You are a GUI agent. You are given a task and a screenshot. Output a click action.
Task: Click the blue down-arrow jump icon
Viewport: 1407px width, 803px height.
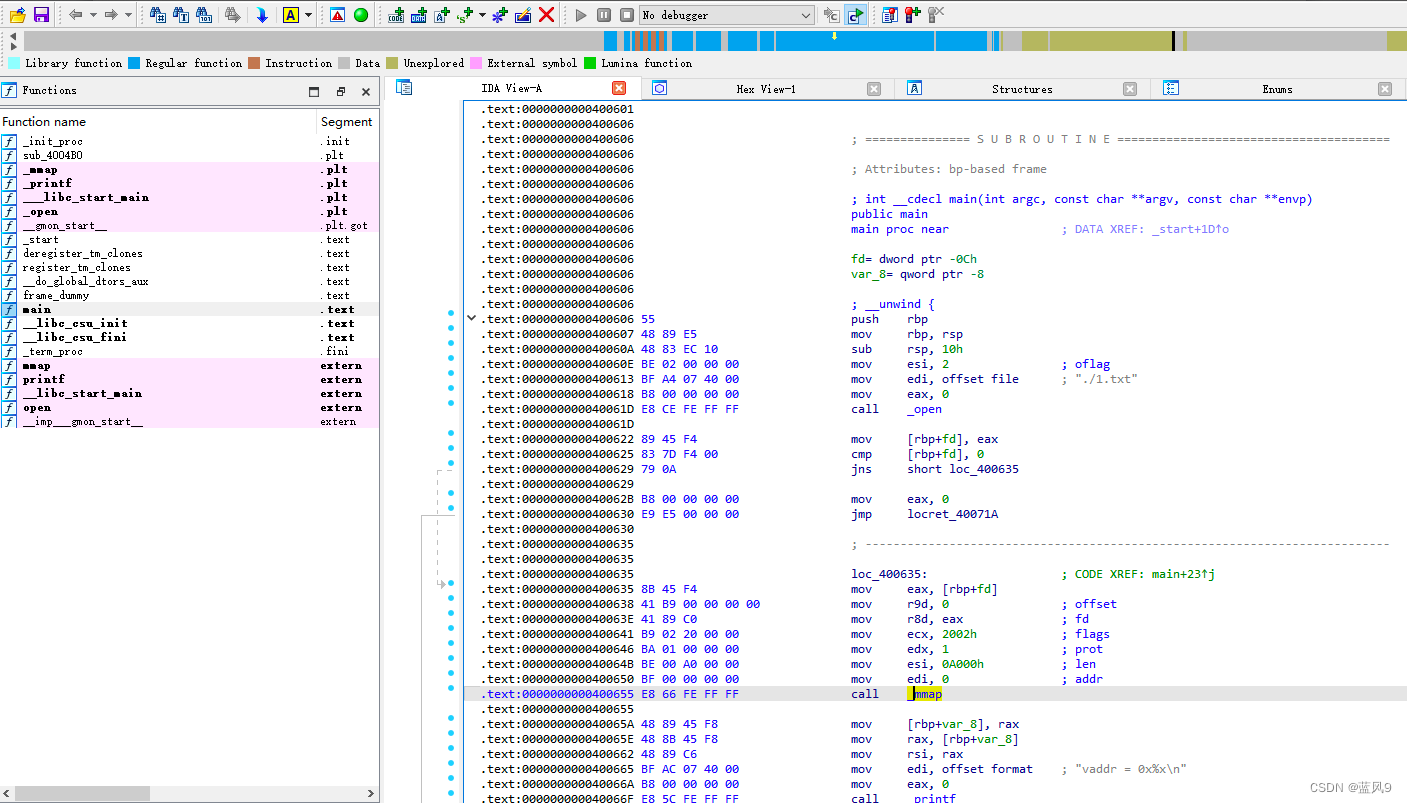coord(262,15)
